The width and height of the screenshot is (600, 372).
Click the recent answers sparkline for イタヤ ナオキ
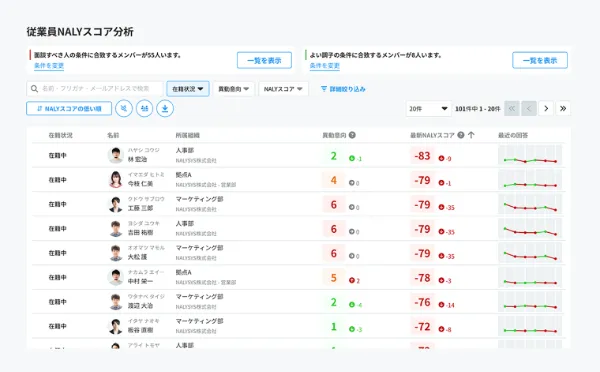point(530,326)
